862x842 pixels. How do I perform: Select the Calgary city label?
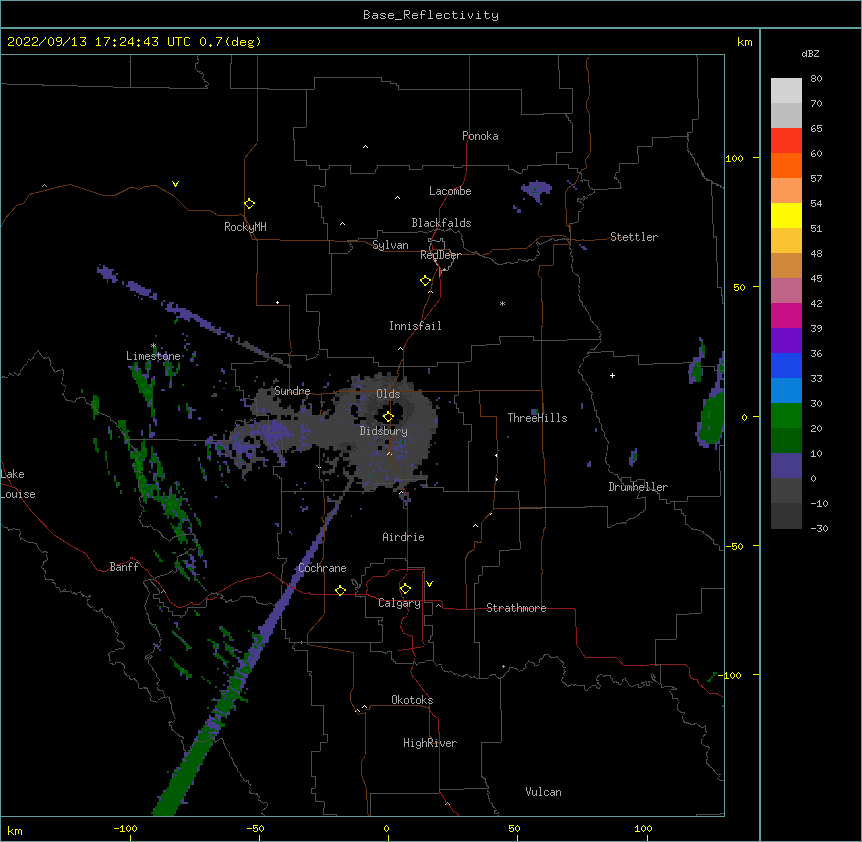tap(399, 603)
